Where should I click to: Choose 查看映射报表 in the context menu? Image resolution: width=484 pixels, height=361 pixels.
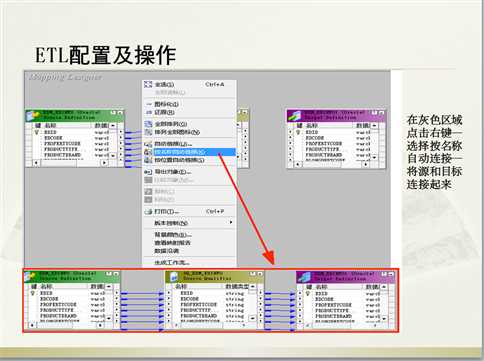(189, 243)
